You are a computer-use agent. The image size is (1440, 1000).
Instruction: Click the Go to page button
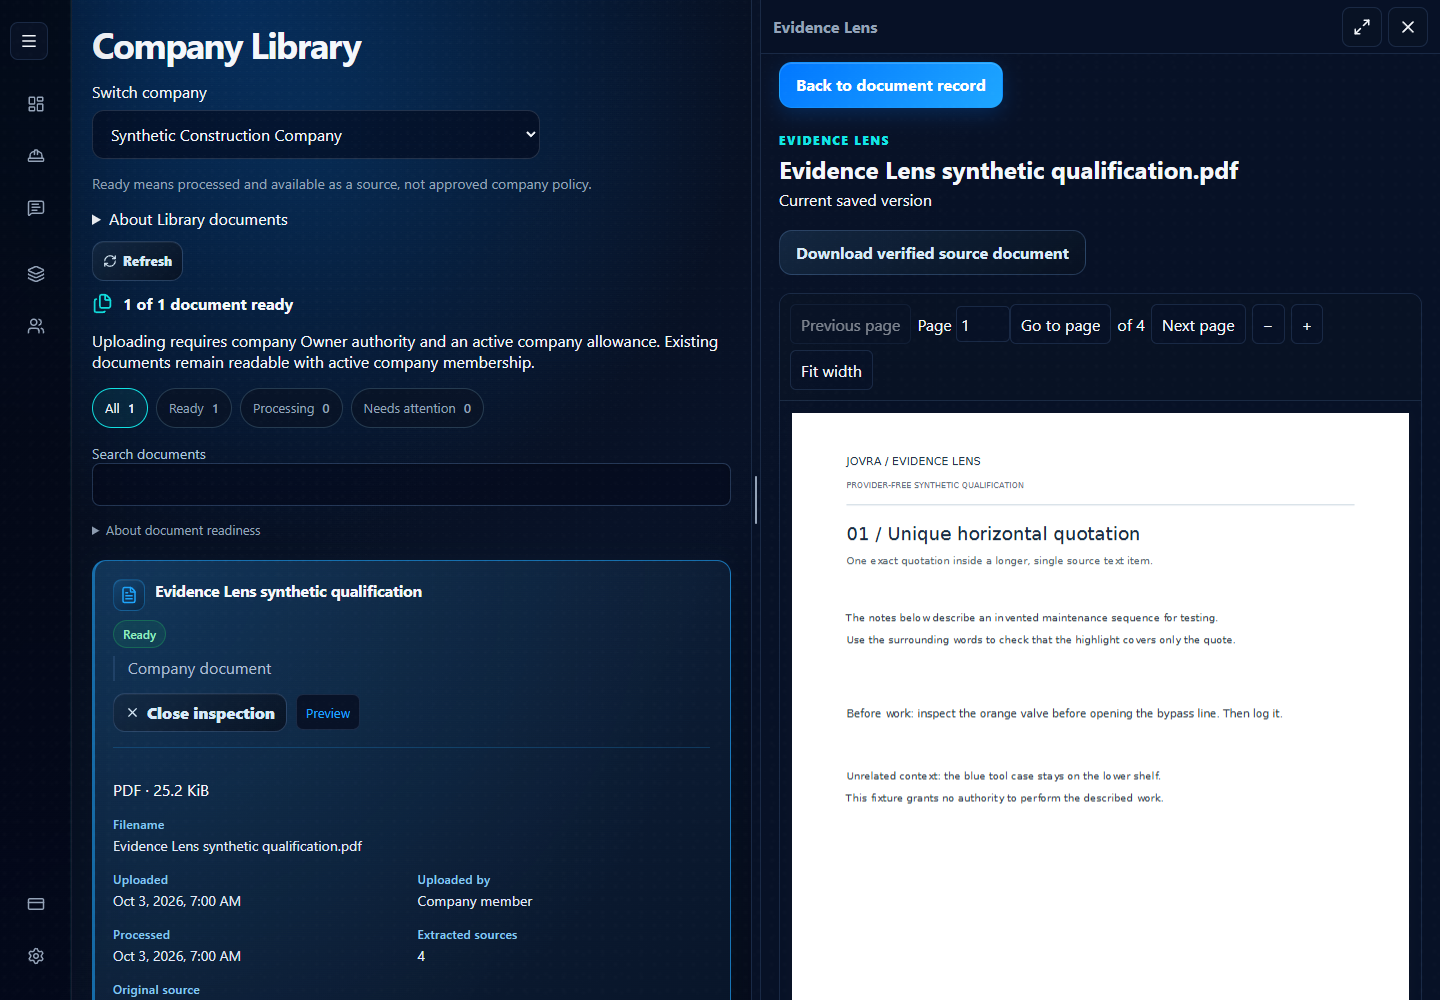(x=1060, y=325)
